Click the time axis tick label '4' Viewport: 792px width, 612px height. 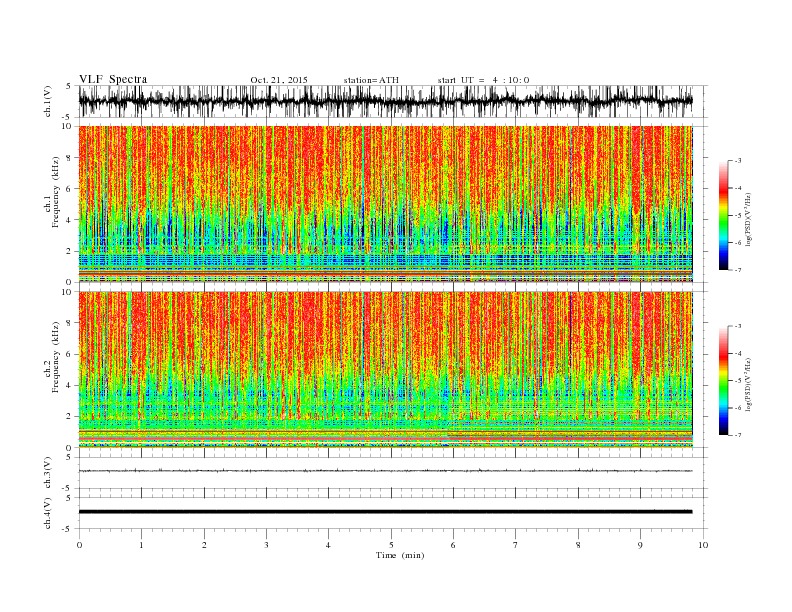[x=328, y=545]
